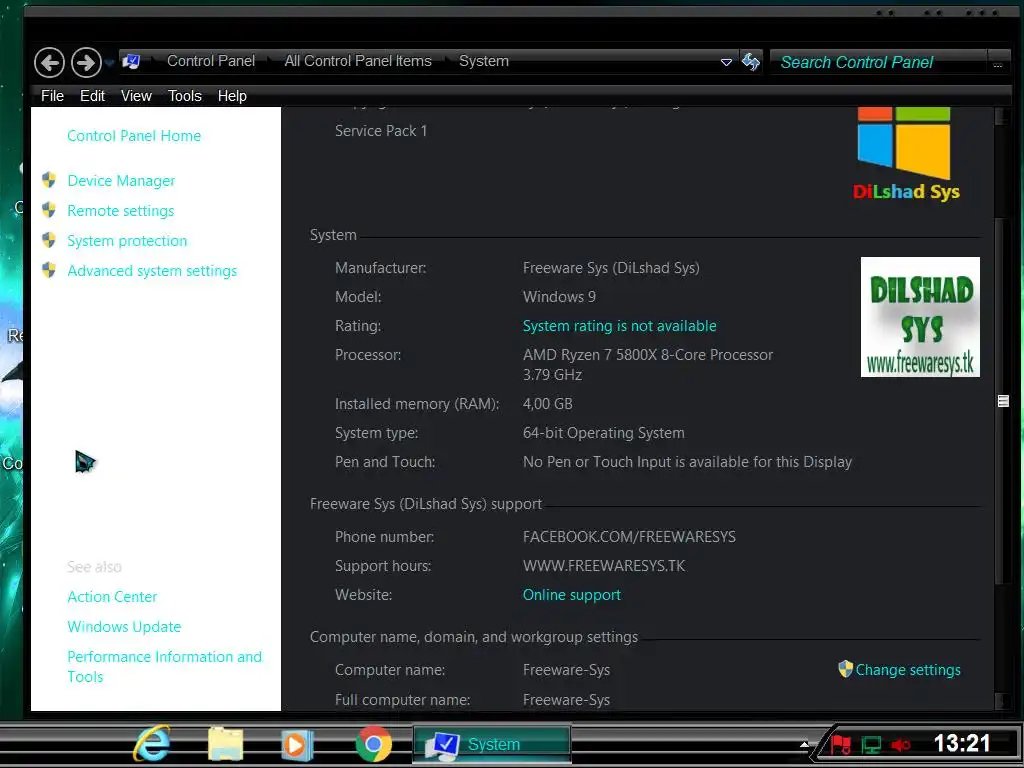
Task: Select All Control Panel Items breadcrumb
Action: (x=358, y=61)
